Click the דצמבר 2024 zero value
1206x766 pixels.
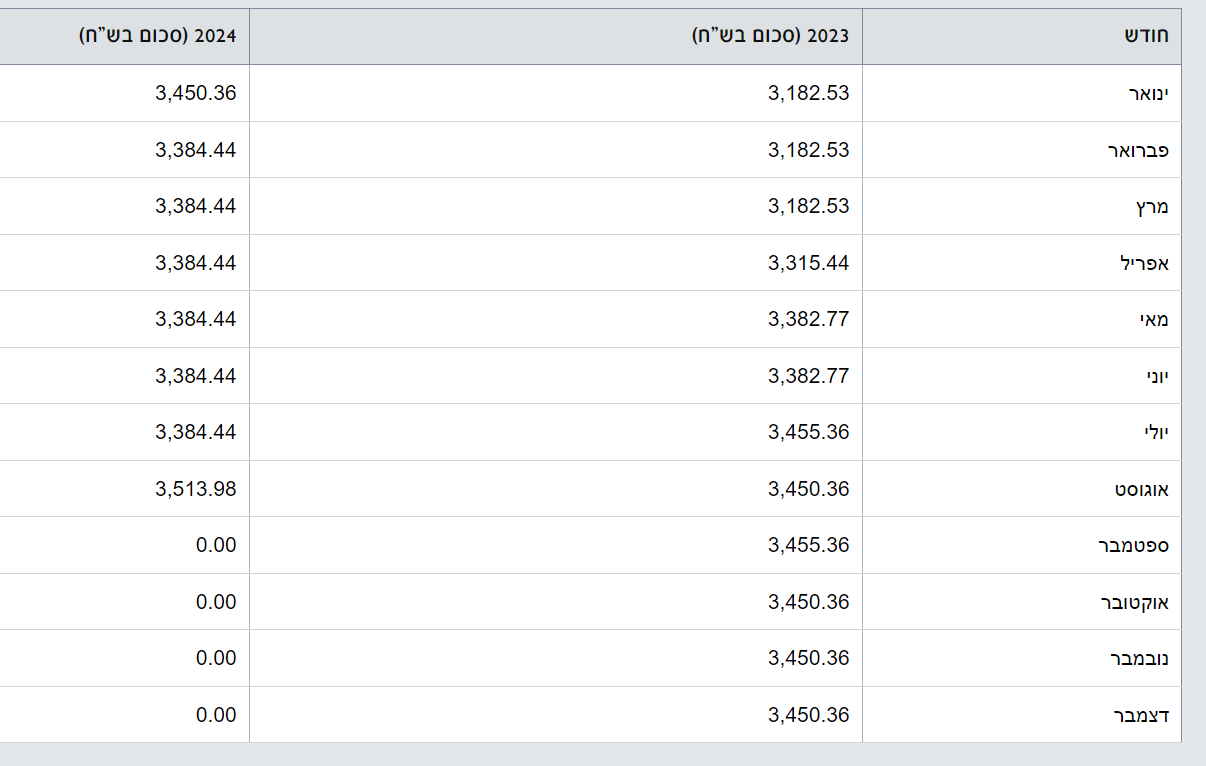click(x=216, y=715)
